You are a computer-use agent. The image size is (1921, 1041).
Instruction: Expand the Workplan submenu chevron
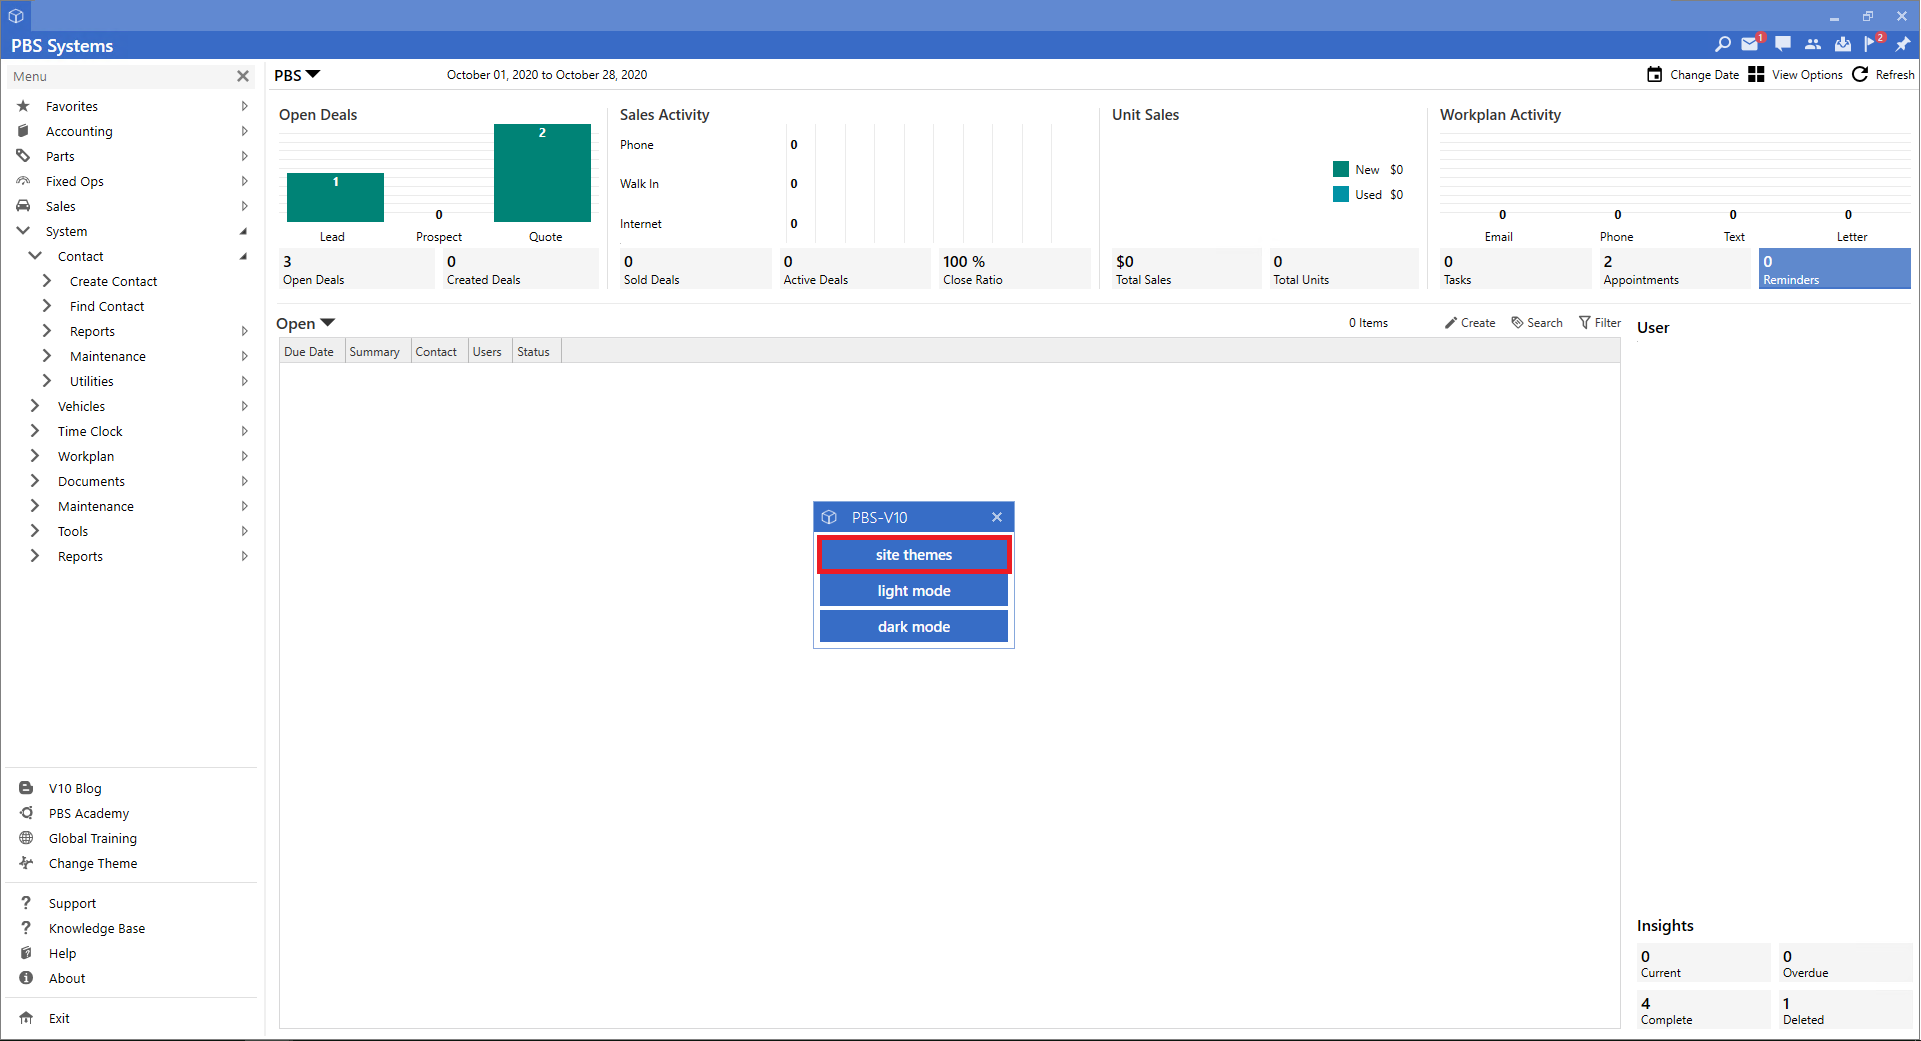pyautogui.click(x=35, y=456)
